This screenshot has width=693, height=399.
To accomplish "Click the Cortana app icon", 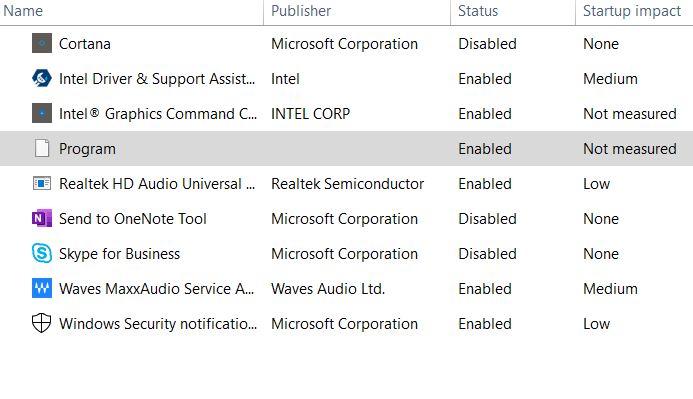I will coord(42,43).
